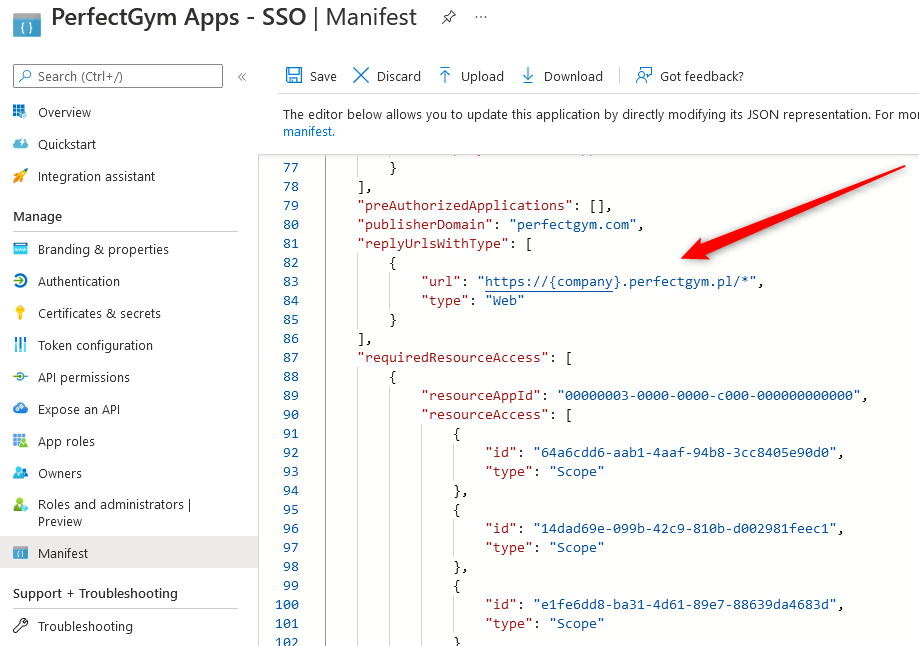The height and width of the screenshot is (646, 919).
Task: Click the Discard X icon
Action: [x=361, y=76]
